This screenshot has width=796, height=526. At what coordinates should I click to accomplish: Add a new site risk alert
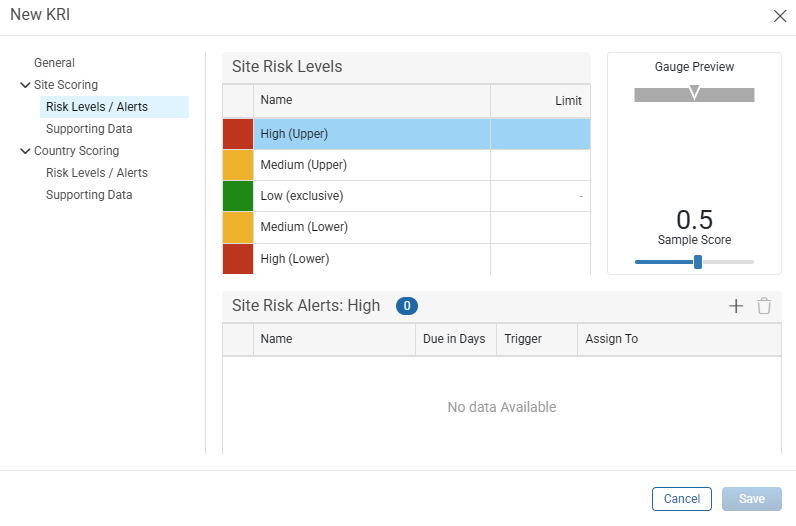tap(736, 306)
